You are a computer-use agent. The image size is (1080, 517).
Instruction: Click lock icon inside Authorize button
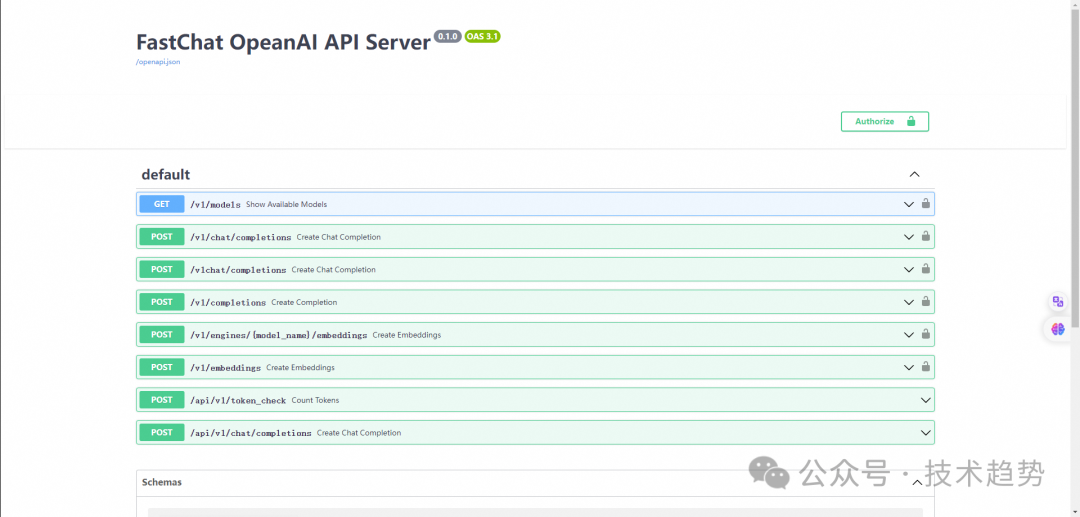point(911,121)
